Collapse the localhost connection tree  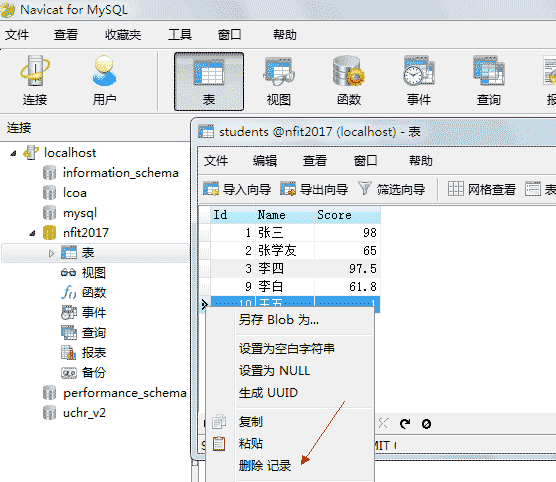[13, 153]
